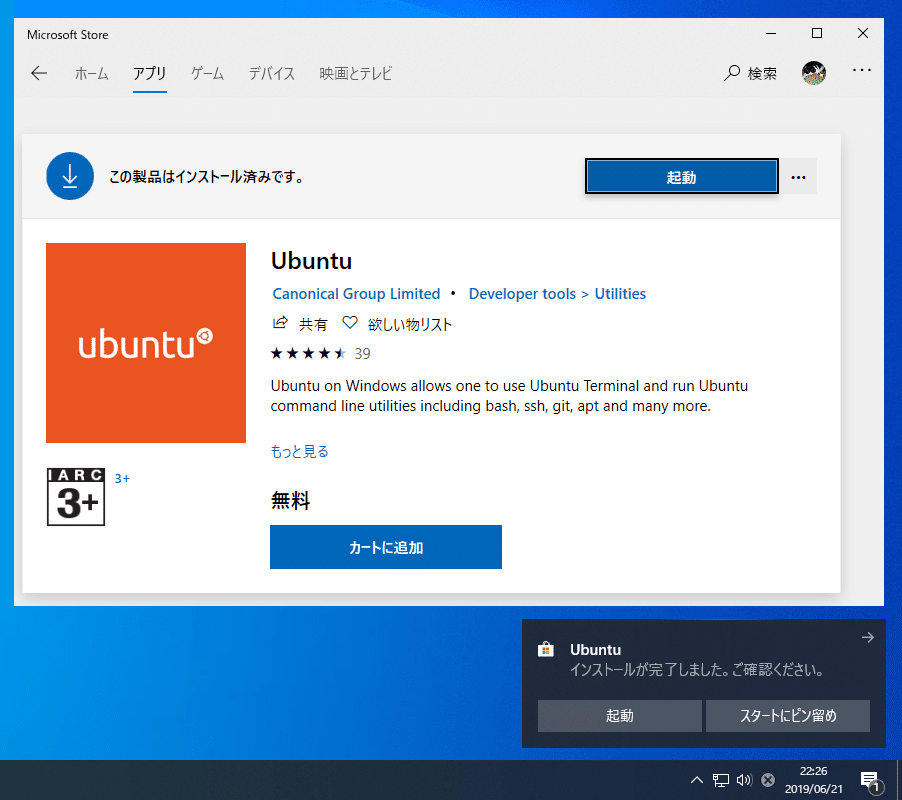Click the 共有 (share) icon
Image resolution: width=902 pixels, height=800 pixels.
[x=282, y=323]
